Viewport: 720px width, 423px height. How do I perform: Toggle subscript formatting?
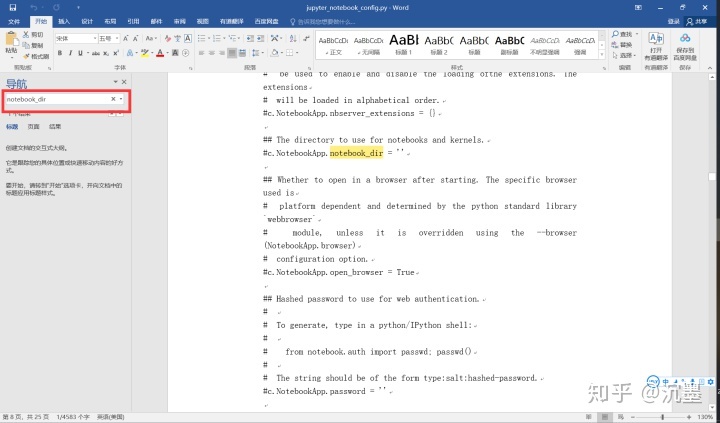[106, 53]
